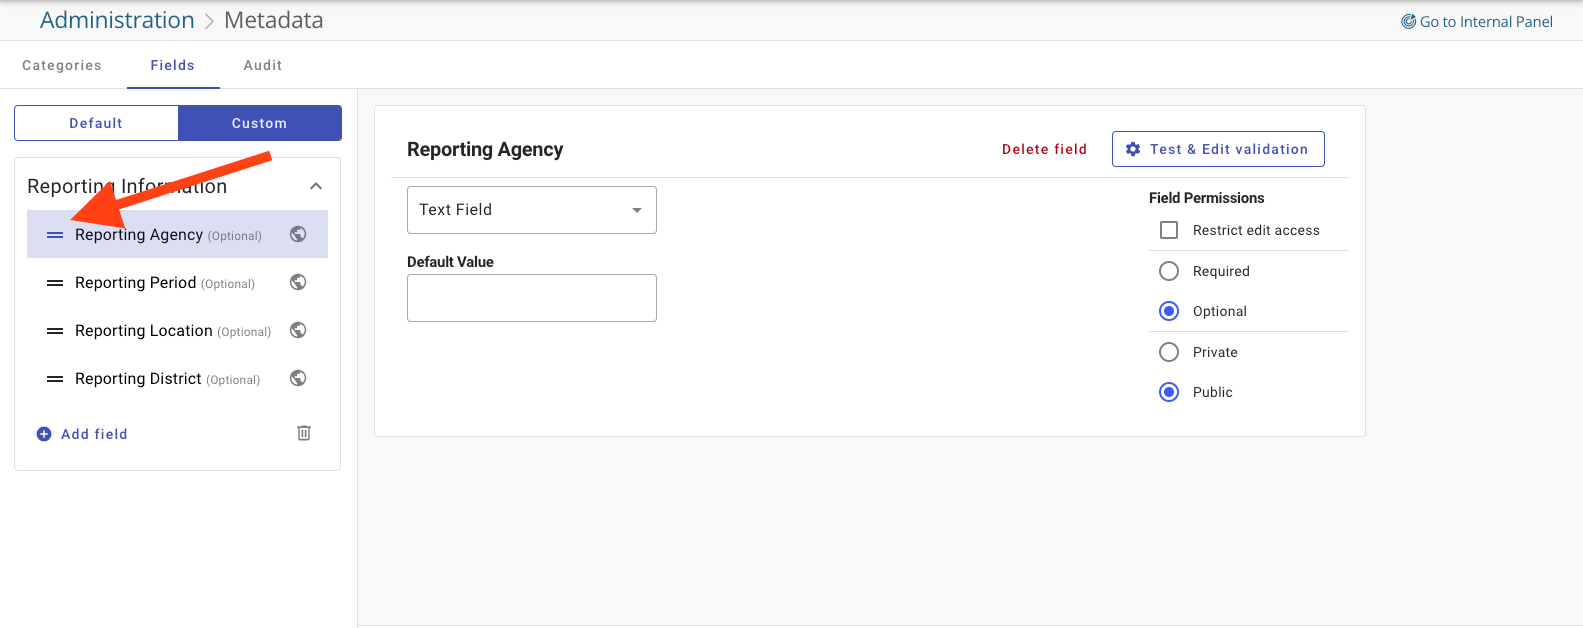The height and width of the screenshot is (628, 1583).
Task: Click the Delete field button
Action: tap(1044, 149)
